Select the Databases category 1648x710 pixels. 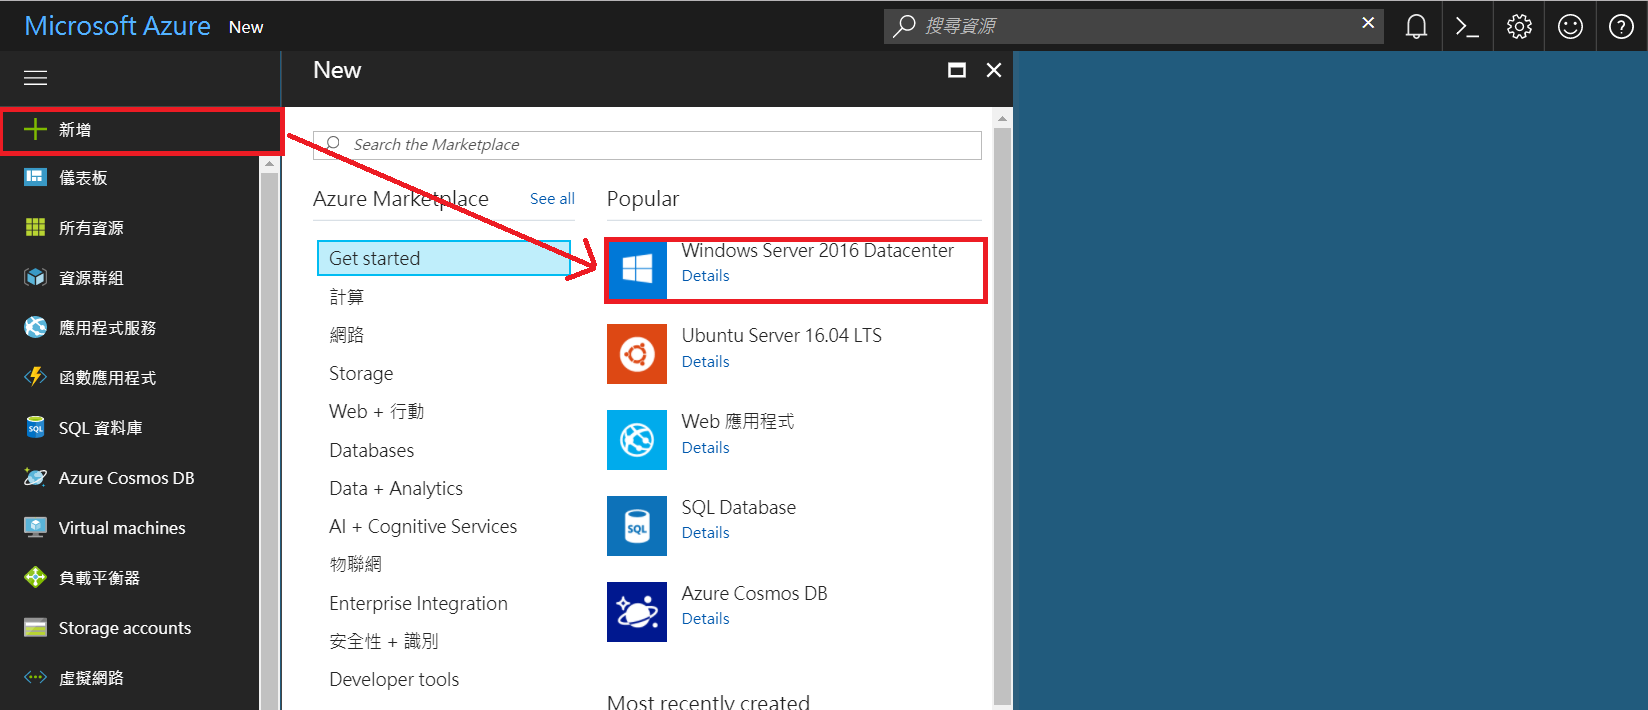[x=372, y=450]
